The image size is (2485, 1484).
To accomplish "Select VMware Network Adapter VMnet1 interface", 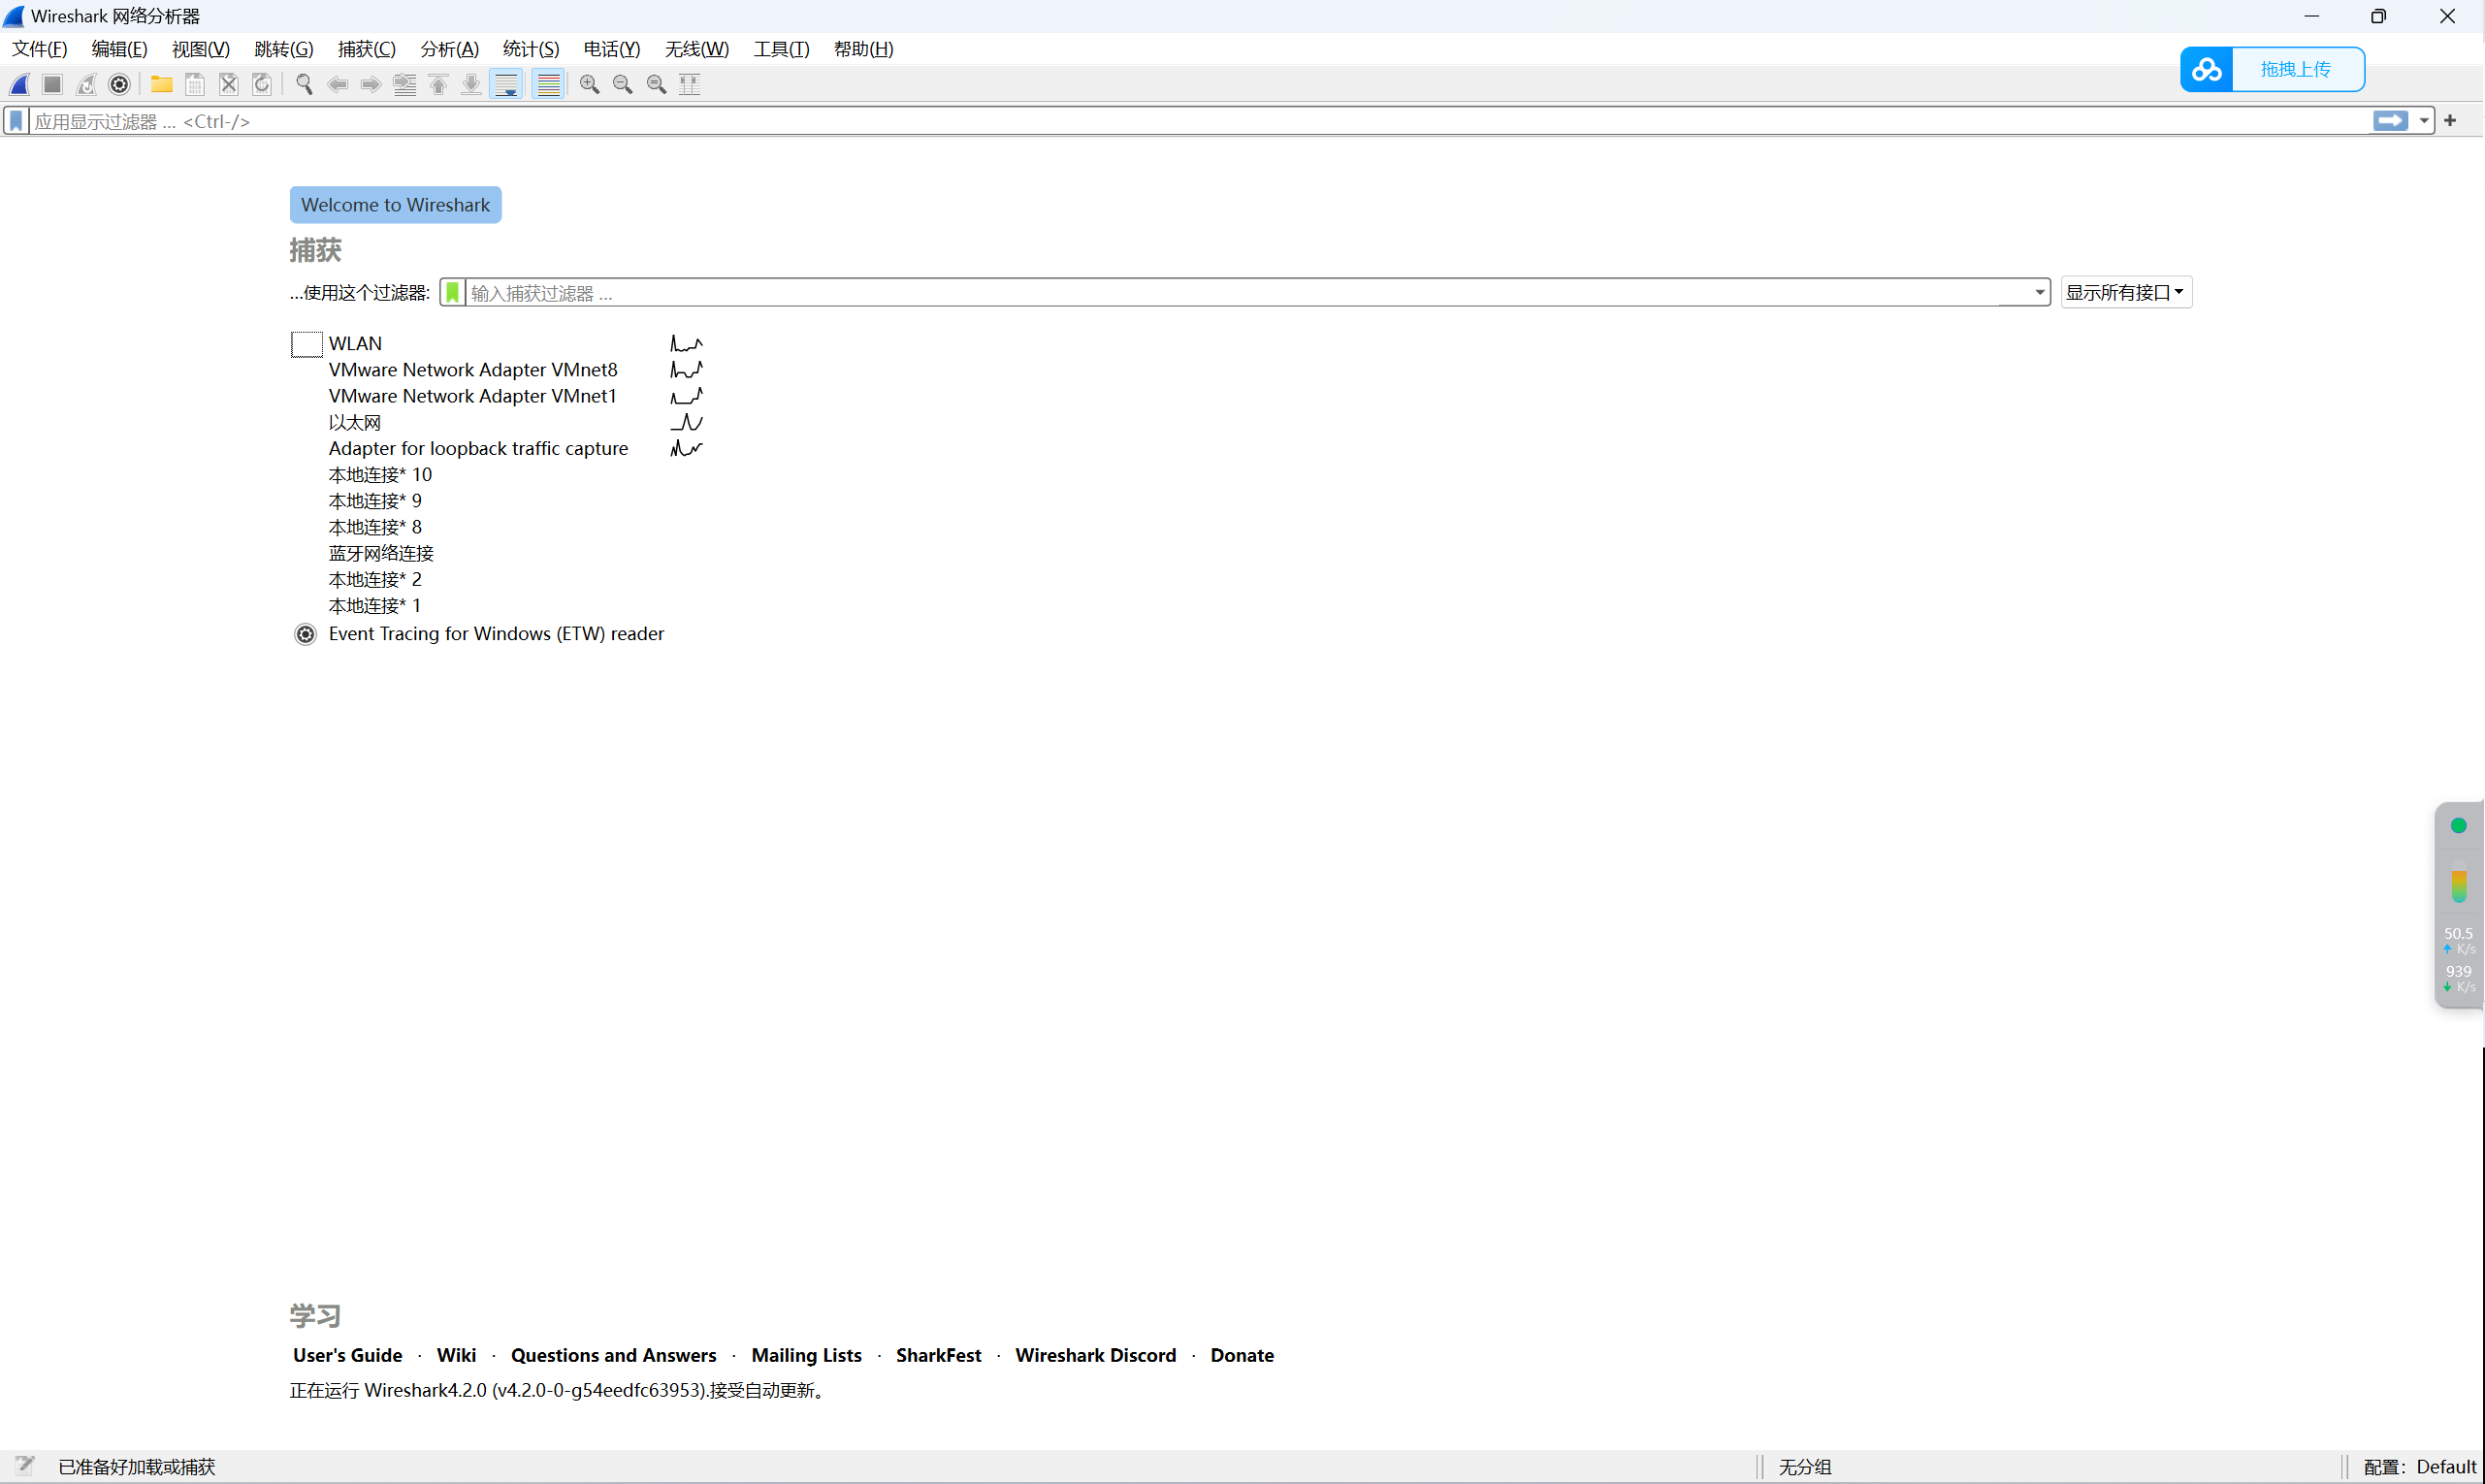I will pos(472,396).
